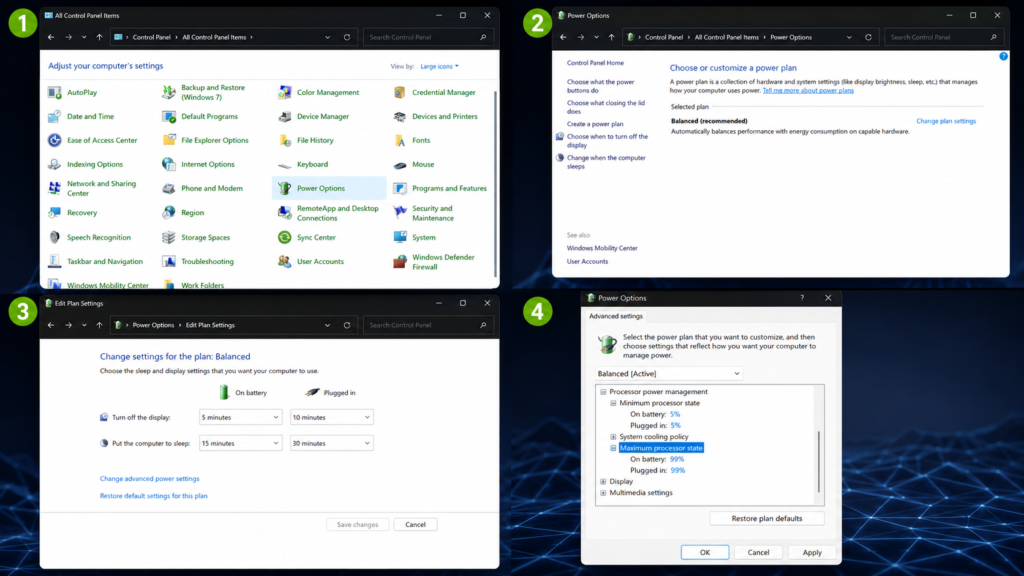Click Windows Mobility Center under See also

tap(602, 248)
